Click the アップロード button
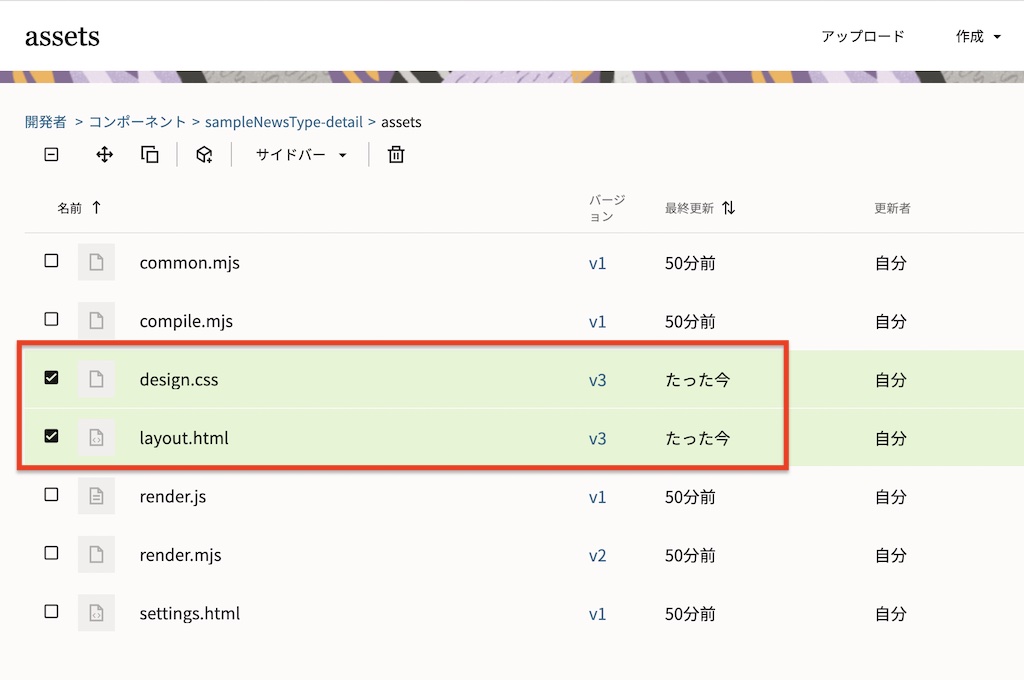Viewport: 1024px width, 680px height. click(862, 37)
